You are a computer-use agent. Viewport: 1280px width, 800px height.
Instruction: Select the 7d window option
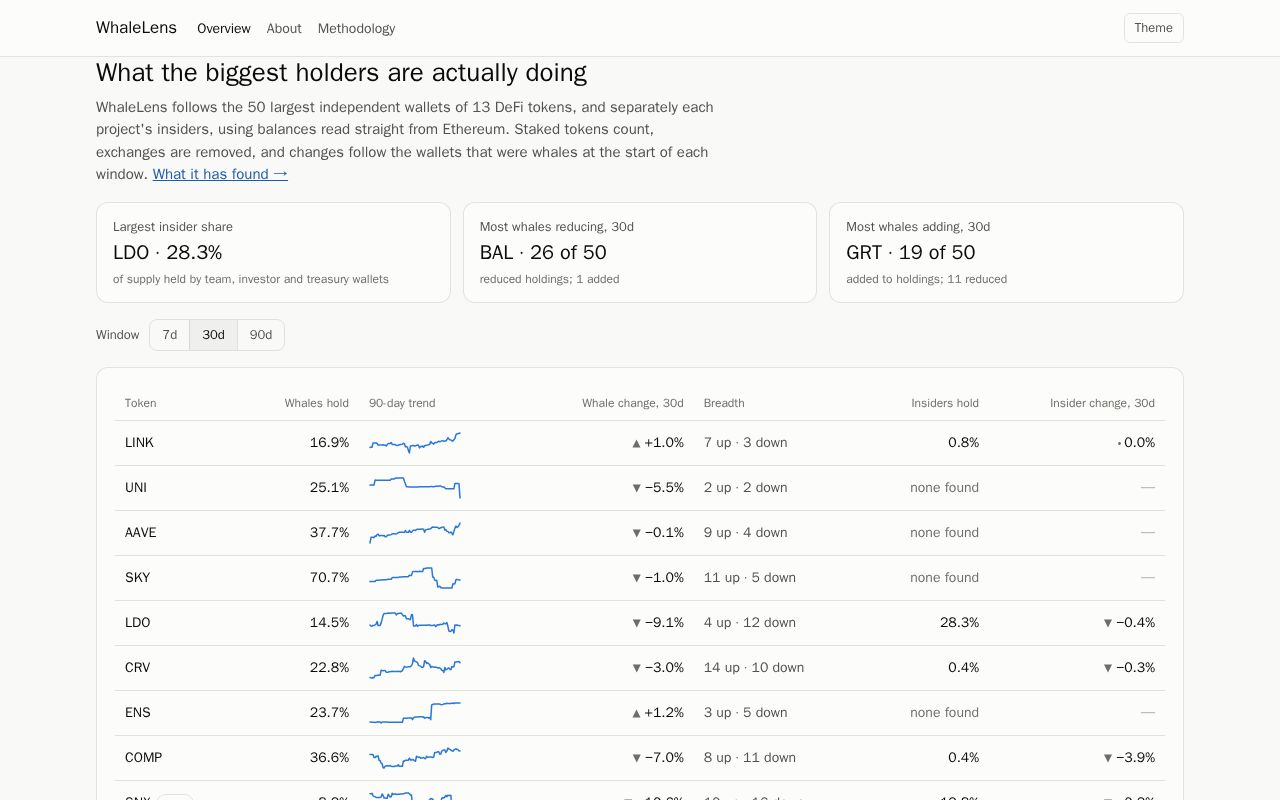(x=170, y=335)
